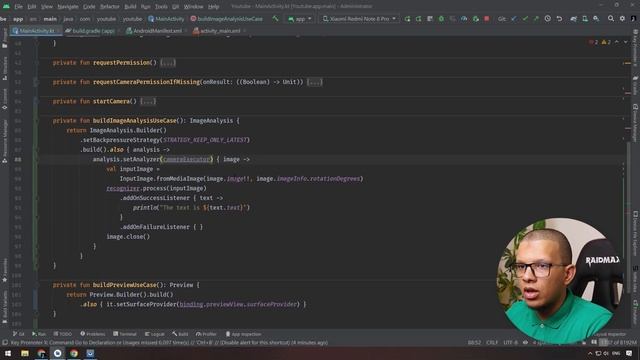Open the Git tool window button
Viewport: 640px width, 360px height.
coord(19,334)
